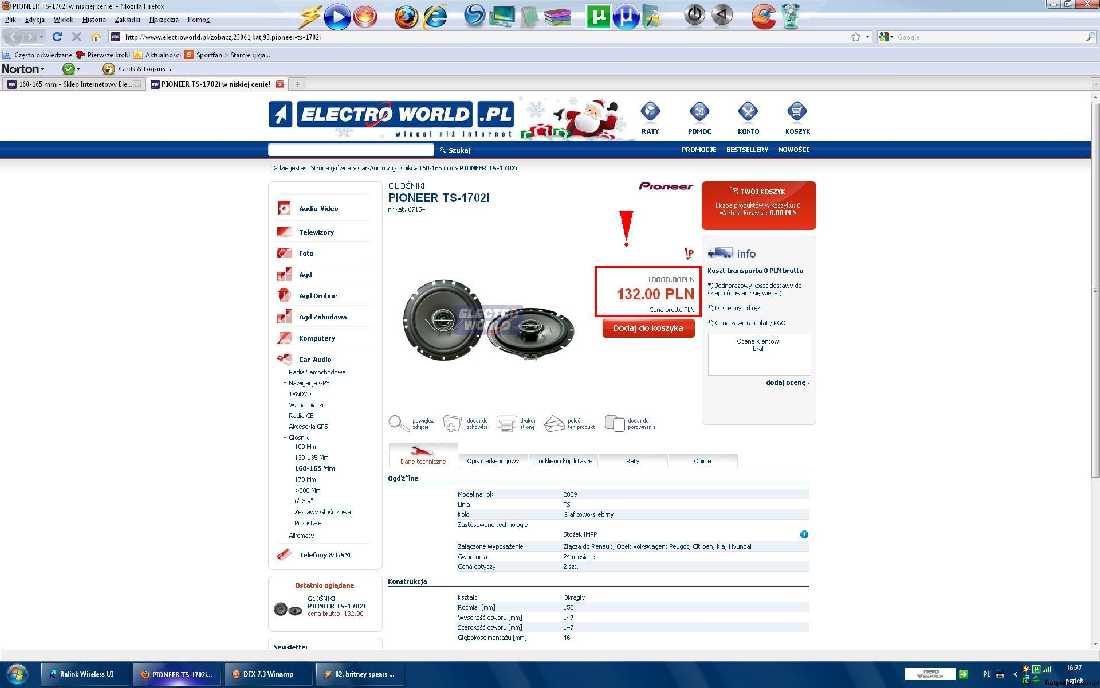Click the Twój Koszyk cart panel

(758, 205)
